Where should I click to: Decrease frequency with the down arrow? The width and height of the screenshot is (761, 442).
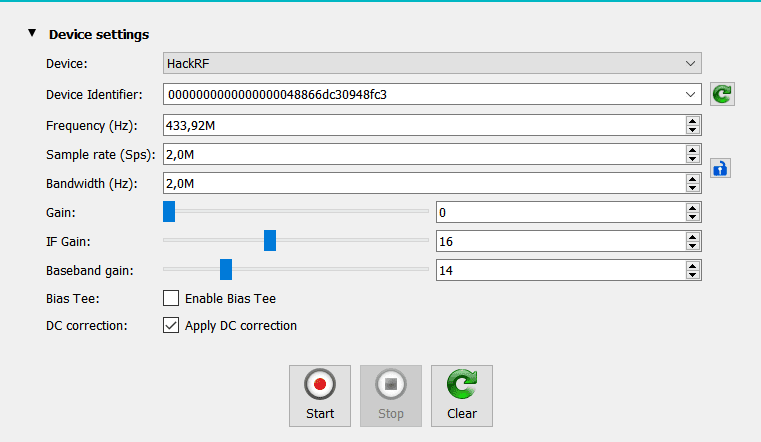coord(693,130)
